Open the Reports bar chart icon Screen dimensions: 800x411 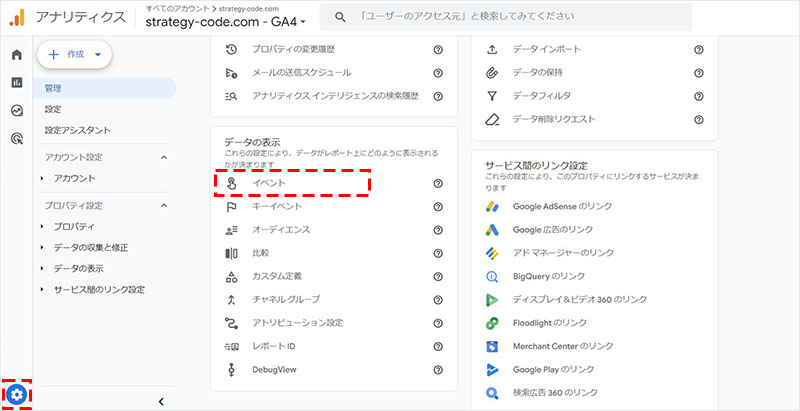[16, 82]
